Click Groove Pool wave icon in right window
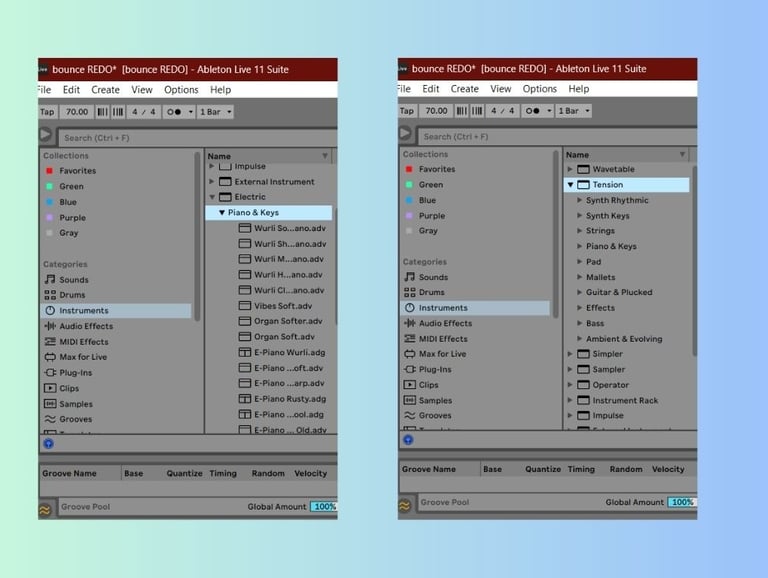The width and height of the screenshot is (768, 578). click(405, 506)
